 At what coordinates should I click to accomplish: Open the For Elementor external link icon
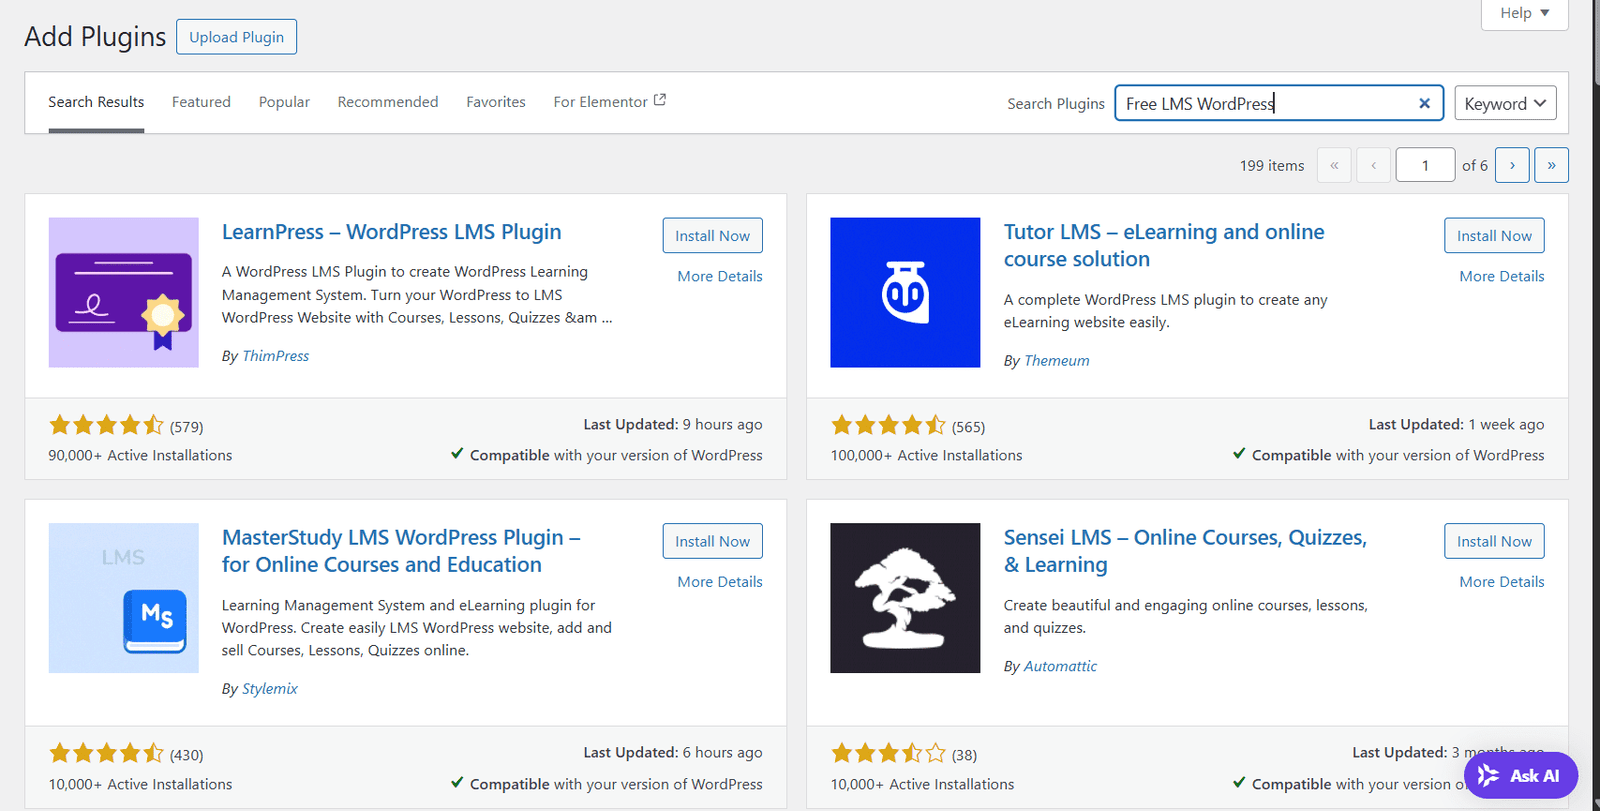660,100
